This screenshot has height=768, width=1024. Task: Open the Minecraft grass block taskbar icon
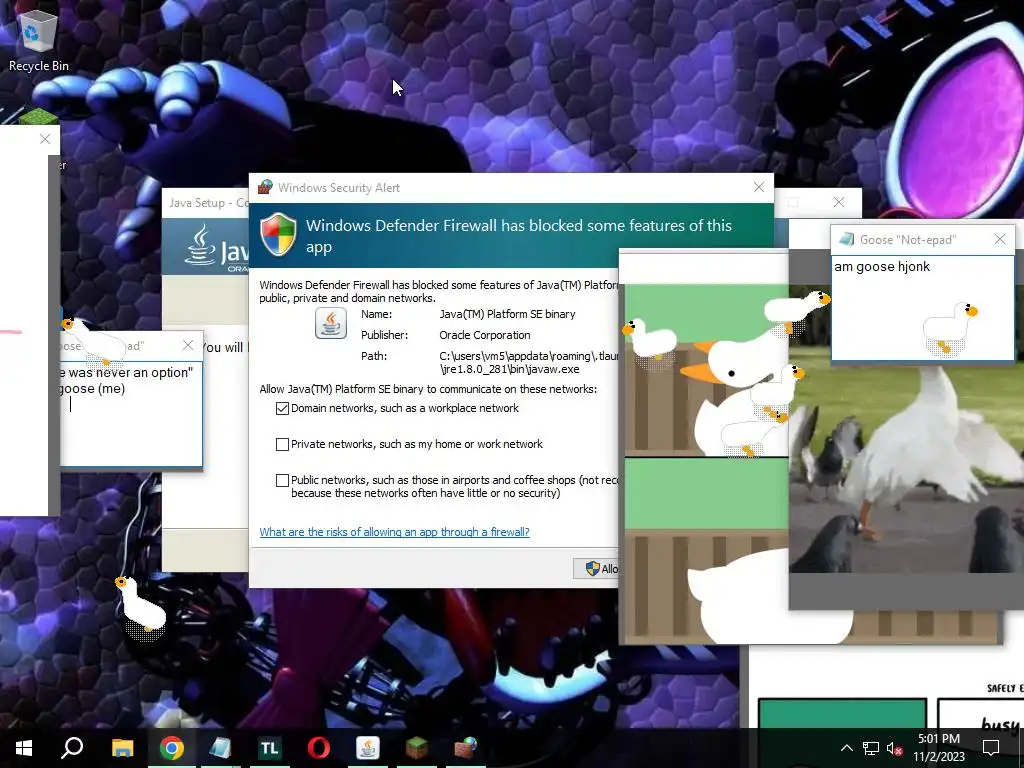point(417,748)
